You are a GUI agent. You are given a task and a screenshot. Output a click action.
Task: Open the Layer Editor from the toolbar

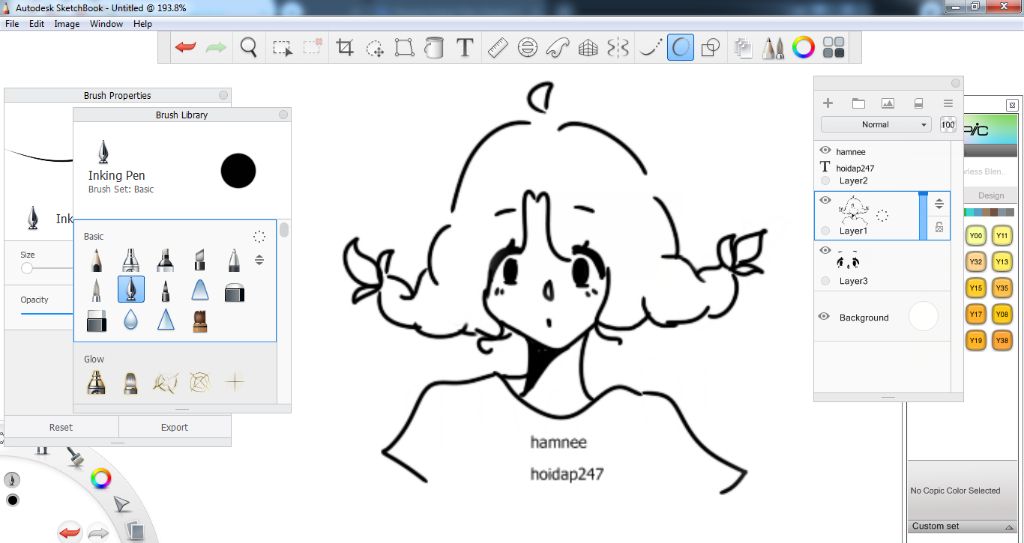click(743, 47)
